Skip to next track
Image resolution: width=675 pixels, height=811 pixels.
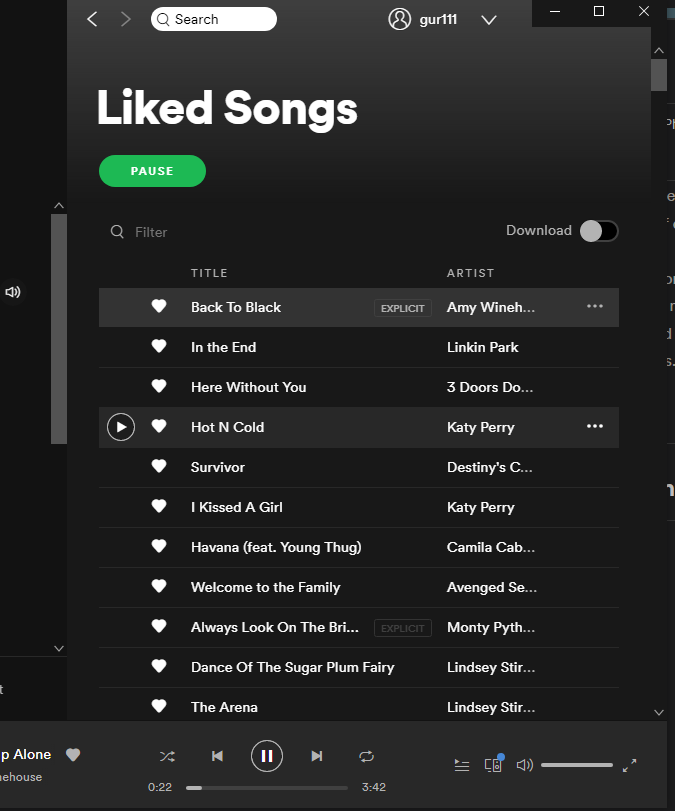point(317,756)
